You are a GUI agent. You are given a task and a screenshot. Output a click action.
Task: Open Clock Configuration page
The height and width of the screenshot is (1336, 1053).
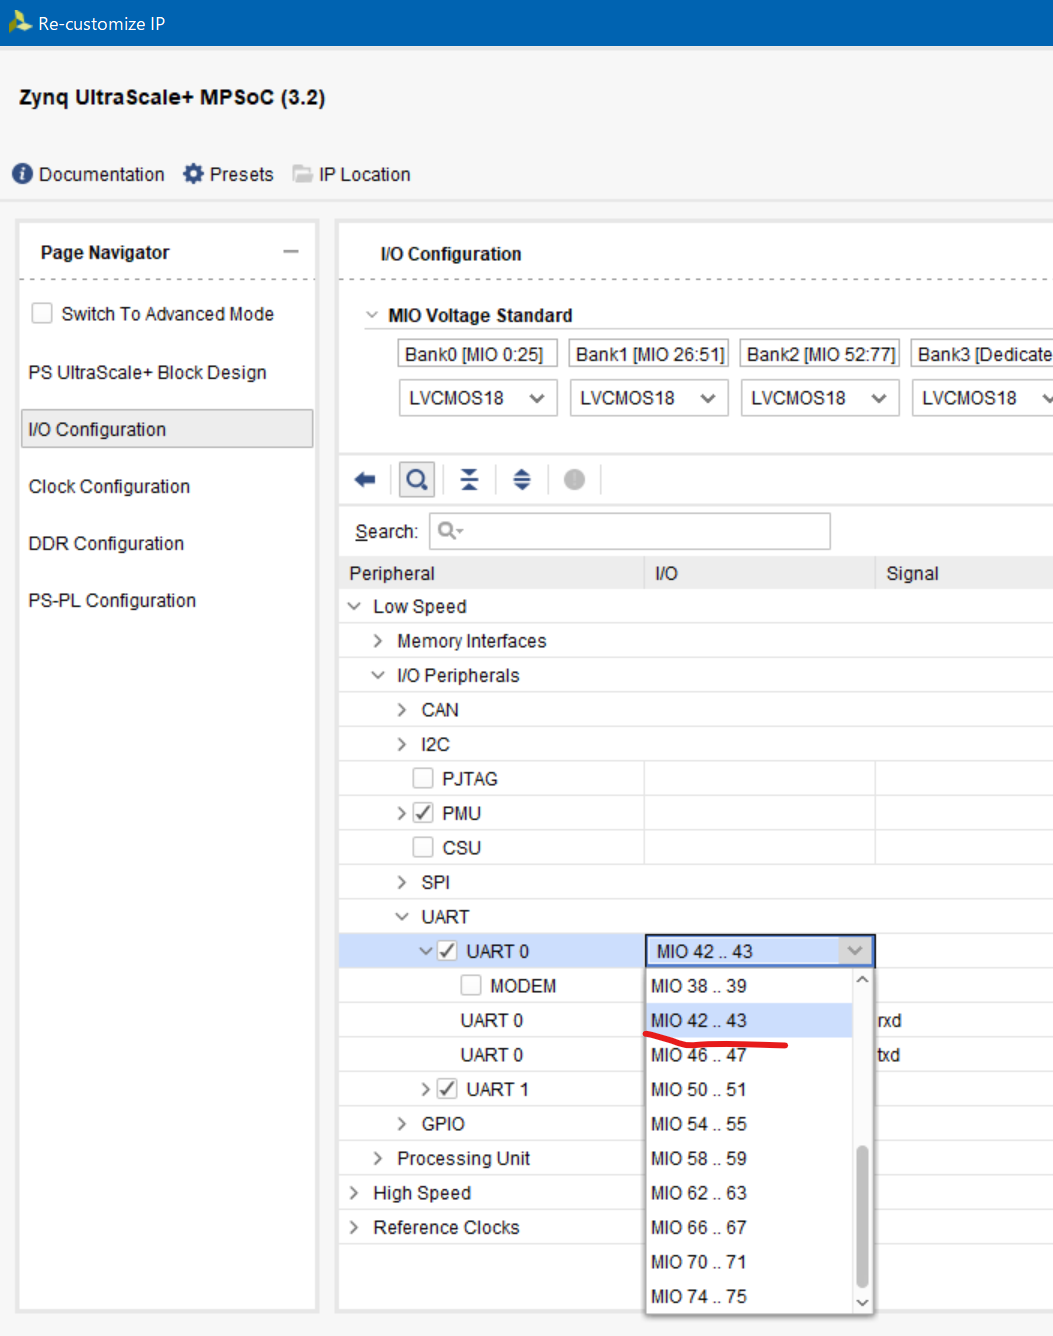pyautogui.click(x=109, y=486)
